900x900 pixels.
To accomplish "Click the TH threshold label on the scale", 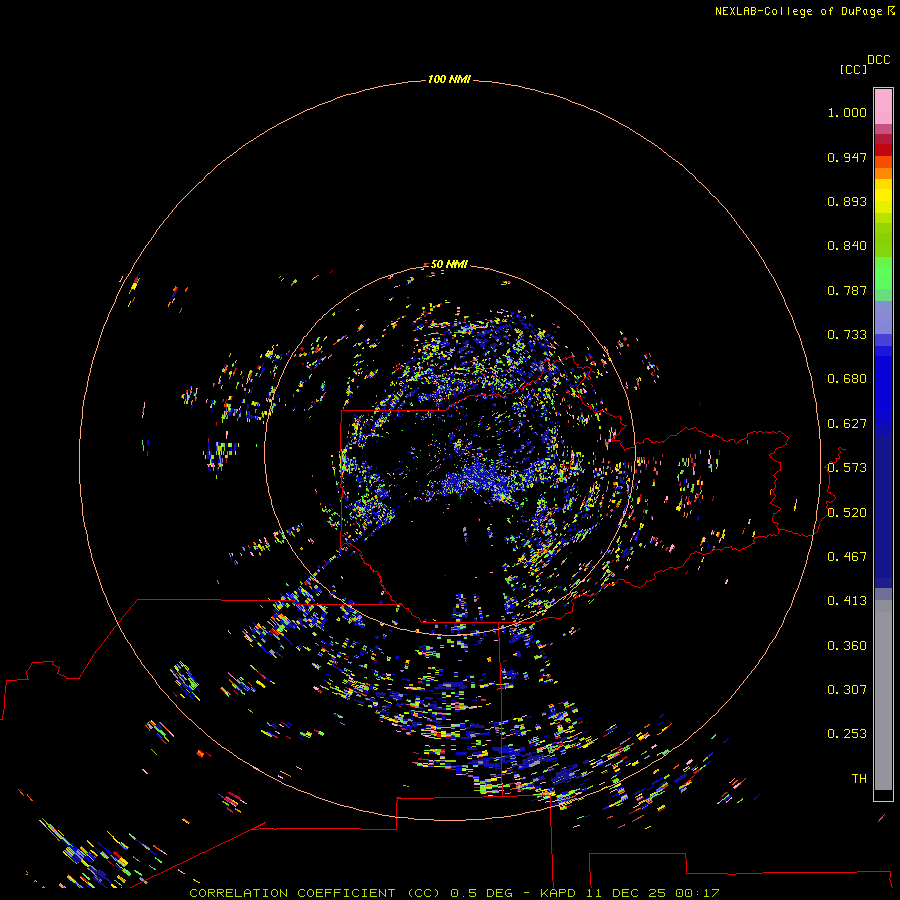I will pos(858,778).
